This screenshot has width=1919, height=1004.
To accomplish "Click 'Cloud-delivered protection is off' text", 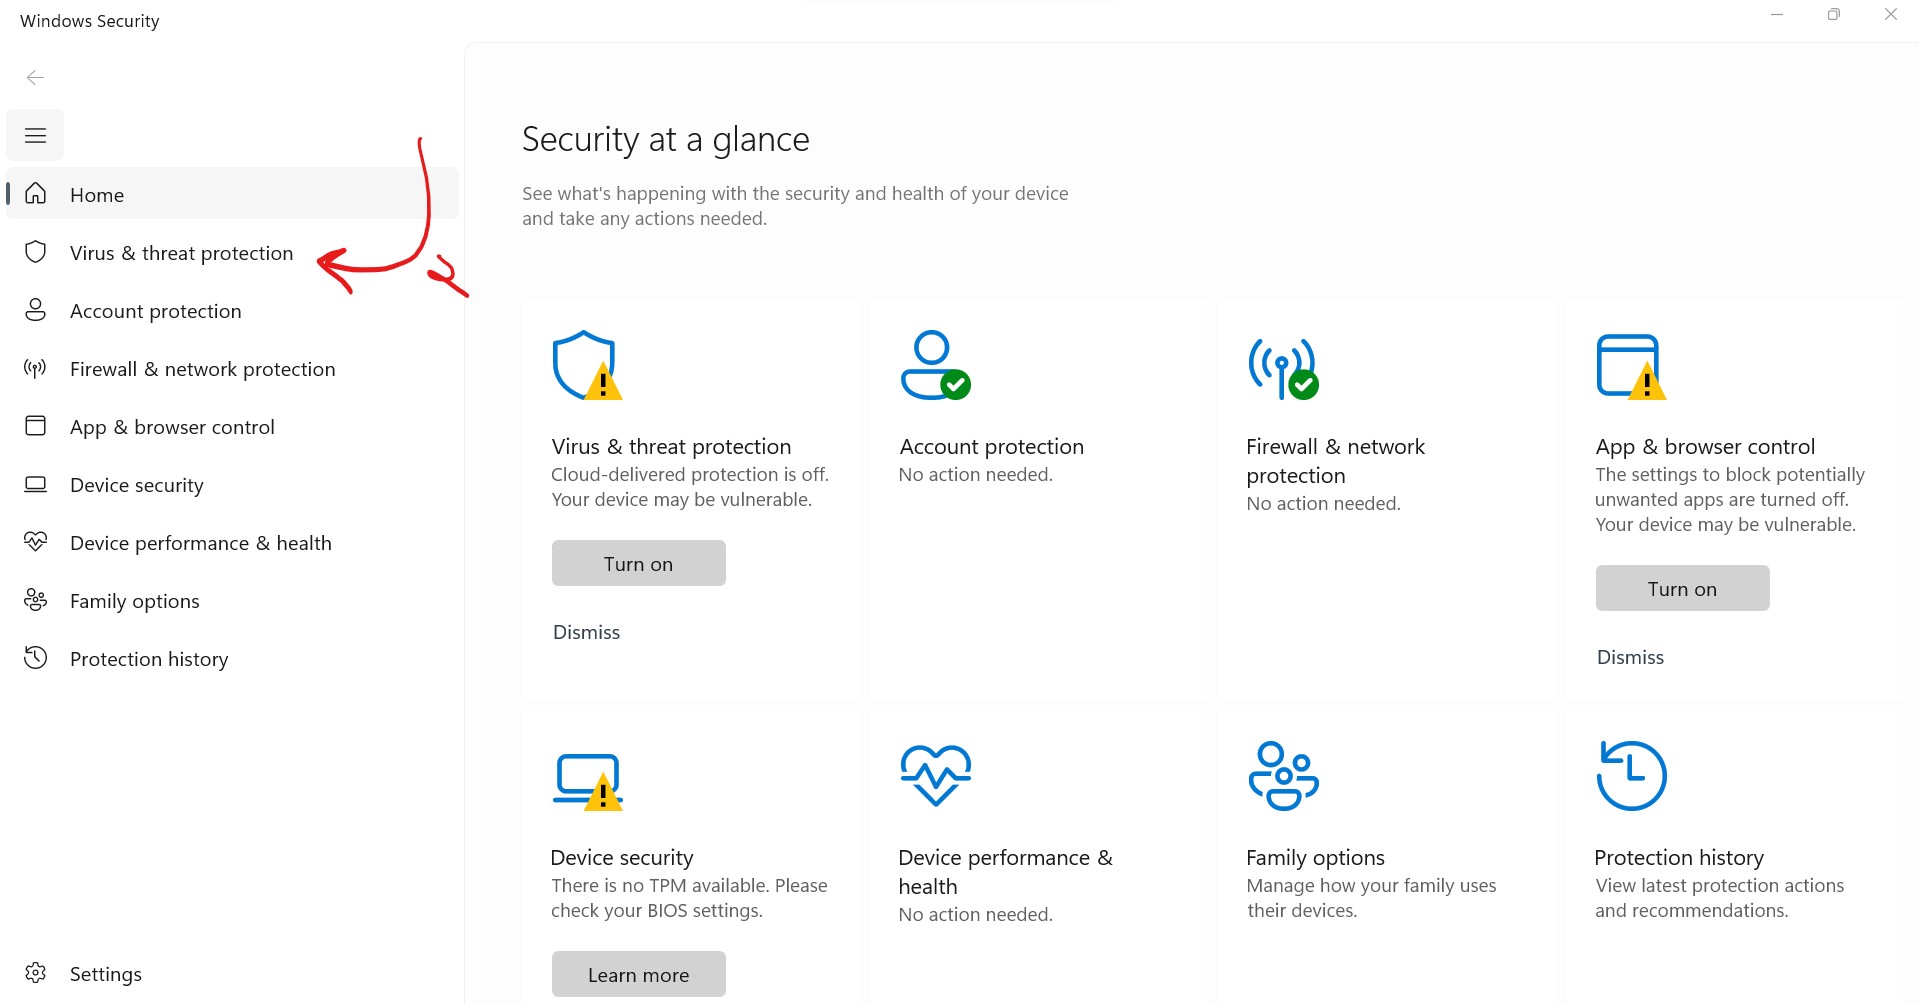I will point(690,474).
